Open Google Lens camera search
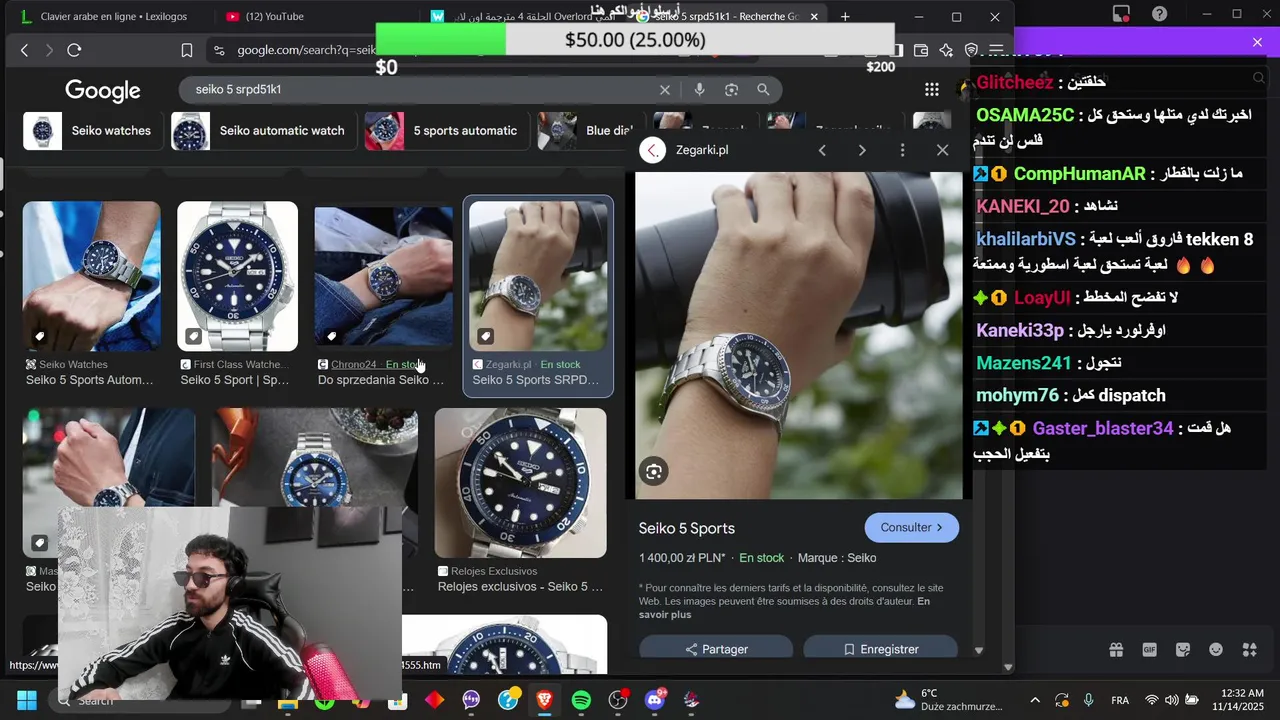 (731, 90)
